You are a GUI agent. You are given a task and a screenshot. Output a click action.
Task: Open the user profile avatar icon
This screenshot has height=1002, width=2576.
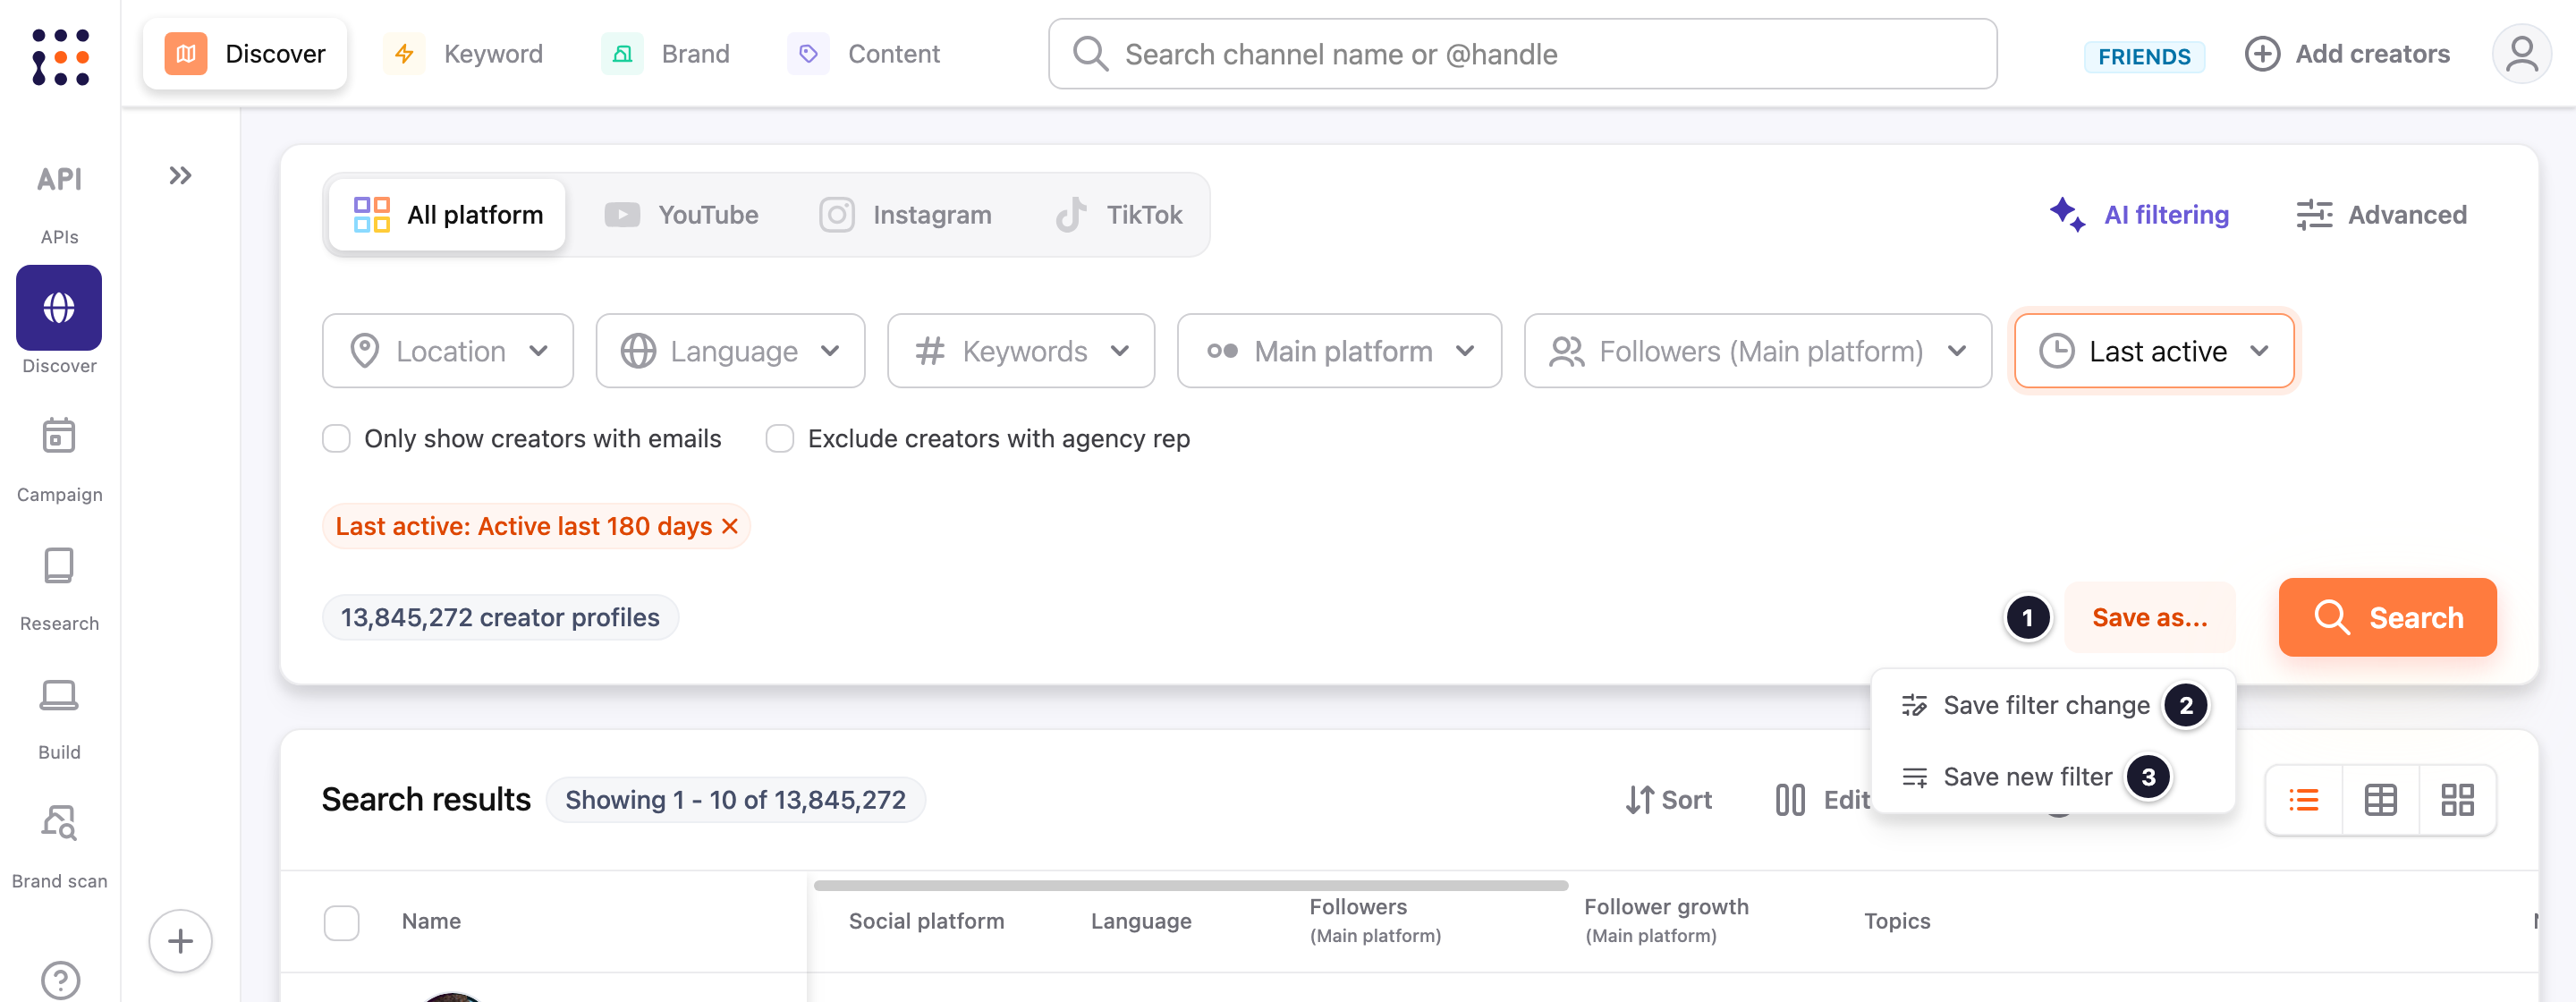click(x=2522, y=54)
